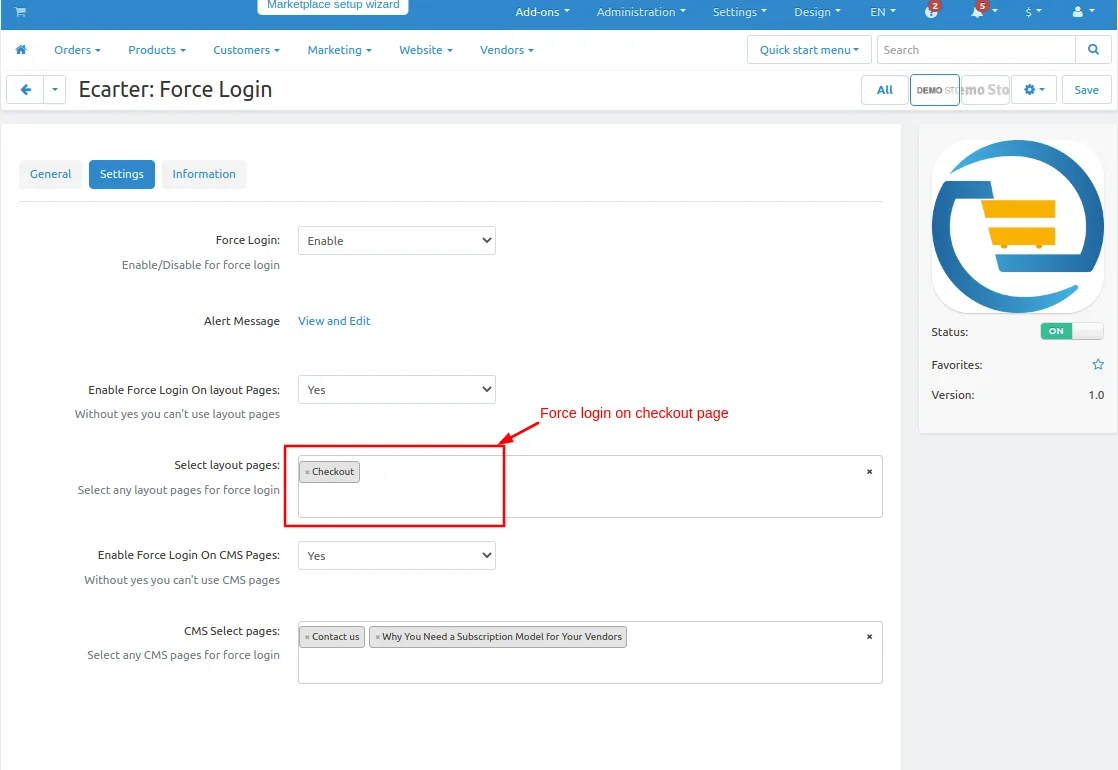Open the gear settings dropdown beside Save
This screenshot has height=770, width=1118.
pos(1034,90)
